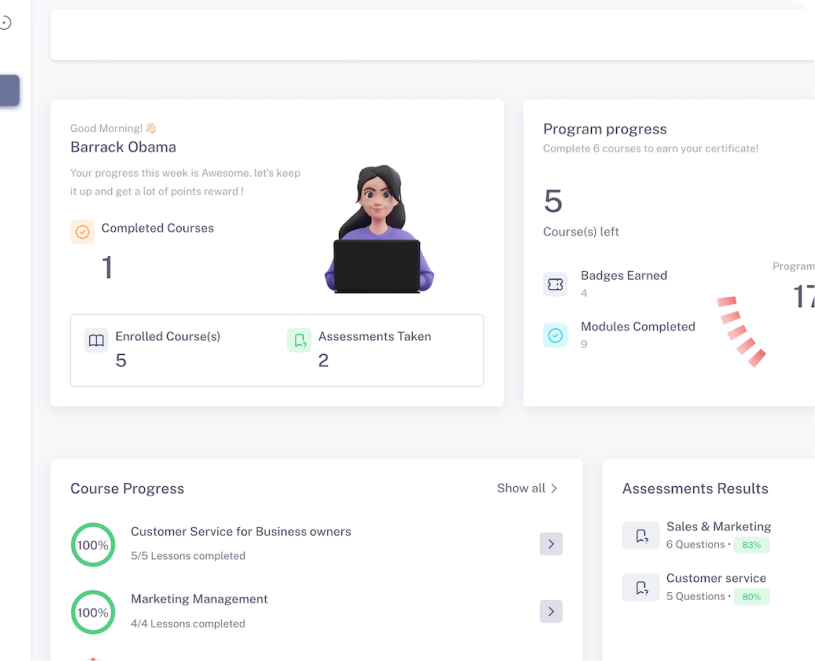Click the Enrolled Course(s) book icon
815x661 pixels.
pyautogui.click(x=96, y=340)
